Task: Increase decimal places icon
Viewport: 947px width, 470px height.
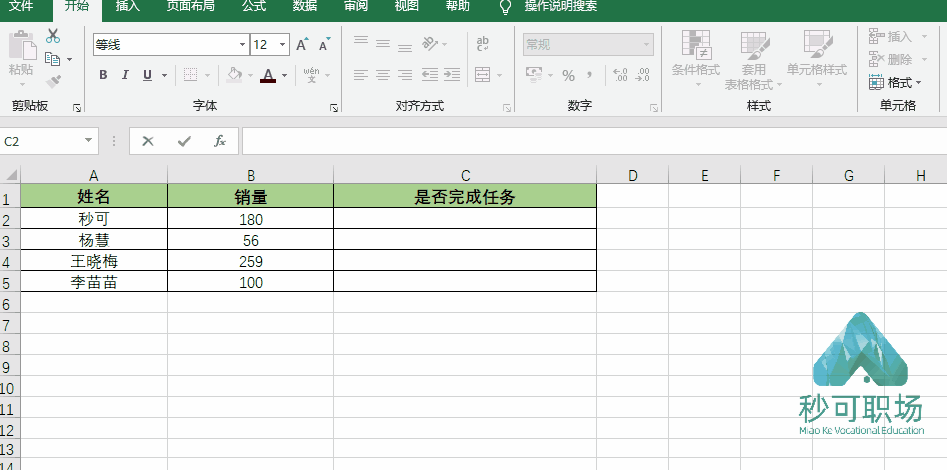Action: [620, 75]
